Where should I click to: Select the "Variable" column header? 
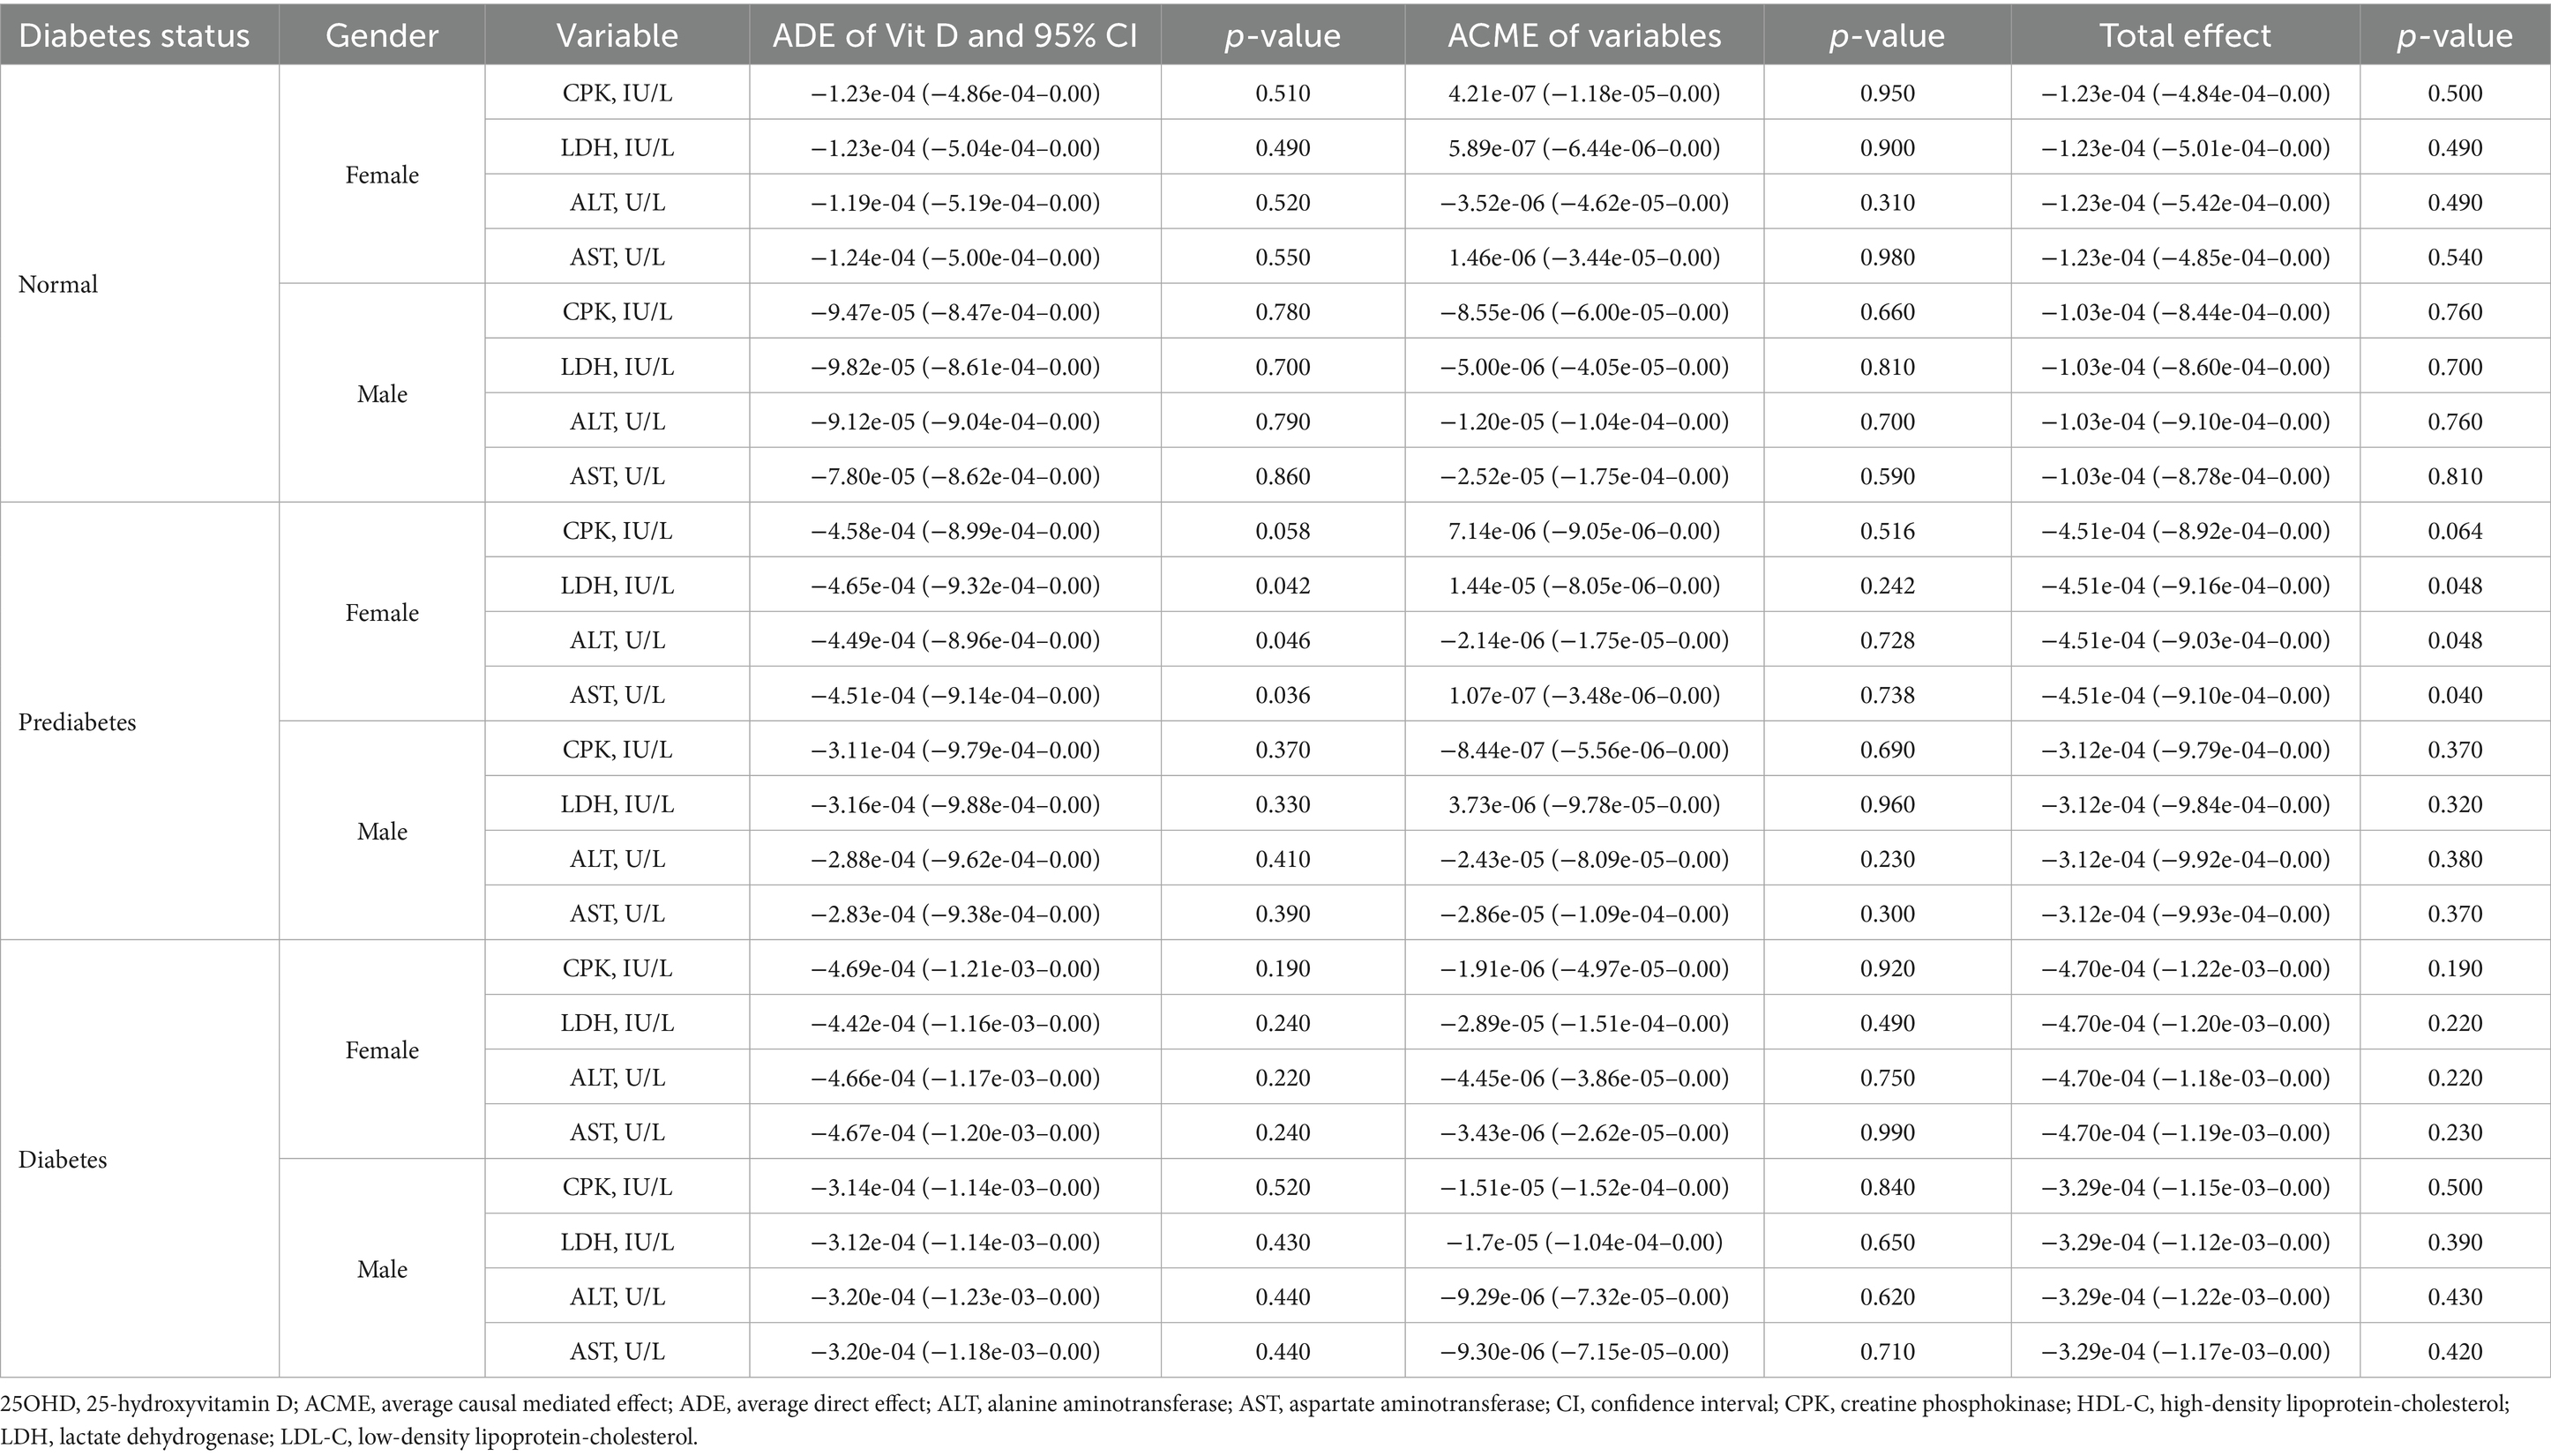tap(617, 36)
